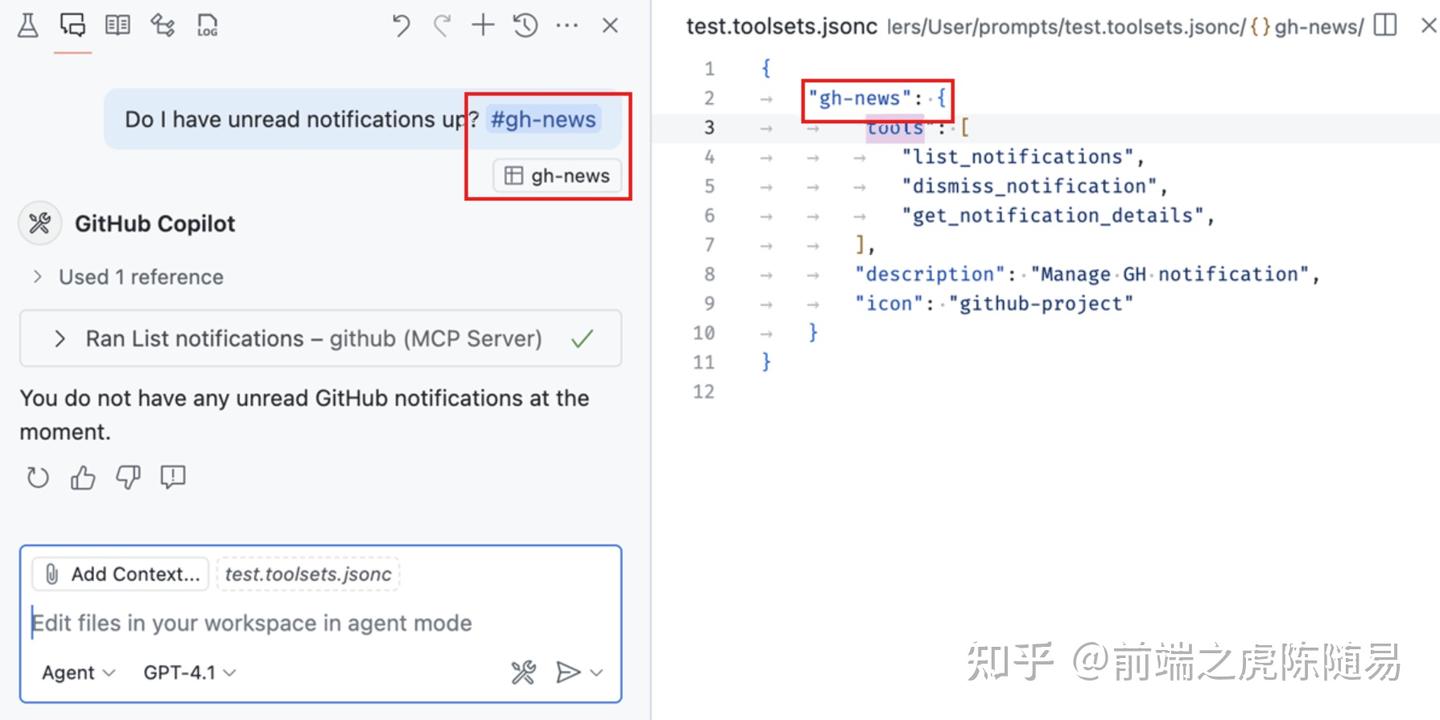Image resolution: width=1440 pixels, height=720 pixels.
Task: Give a thumbs up on the response
Action: coord(82,477)
